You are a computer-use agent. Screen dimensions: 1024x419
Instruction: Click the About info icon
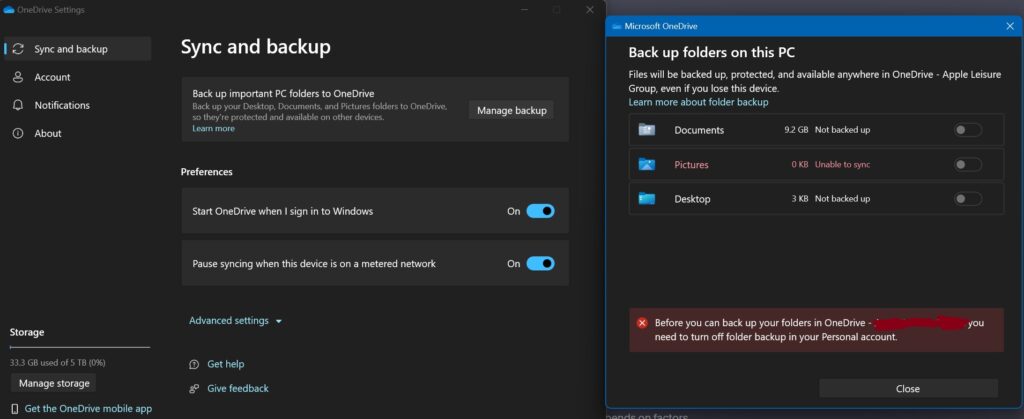tap(18, 133)
